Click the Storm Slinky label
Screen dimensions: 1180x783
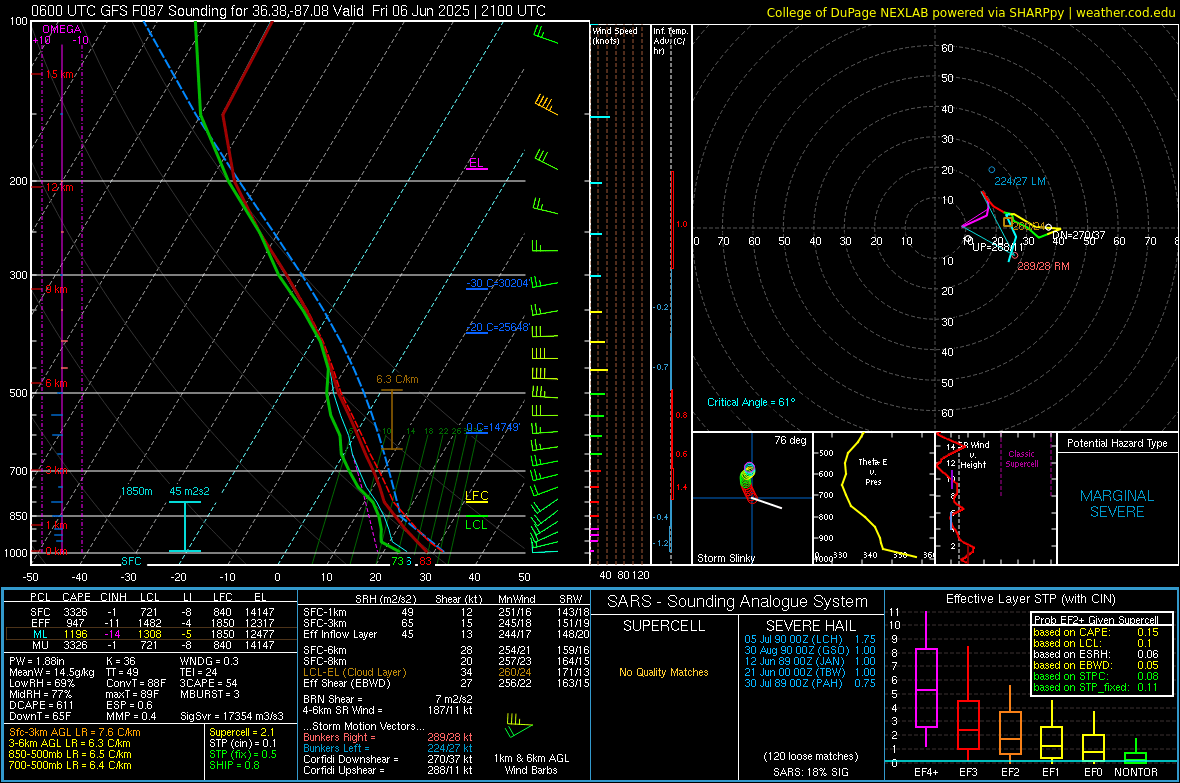point(725,558)
